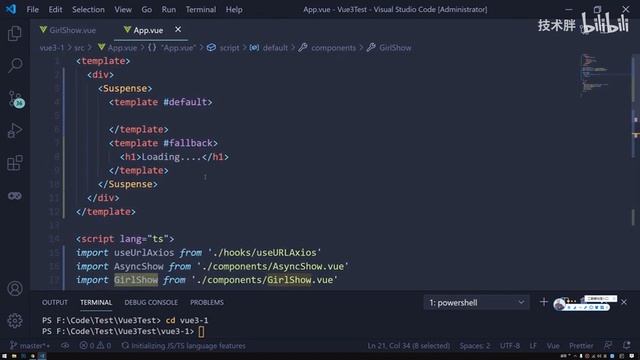640x360 pixels.
Task: Open the Terminal menu
Action: point(200,9)
